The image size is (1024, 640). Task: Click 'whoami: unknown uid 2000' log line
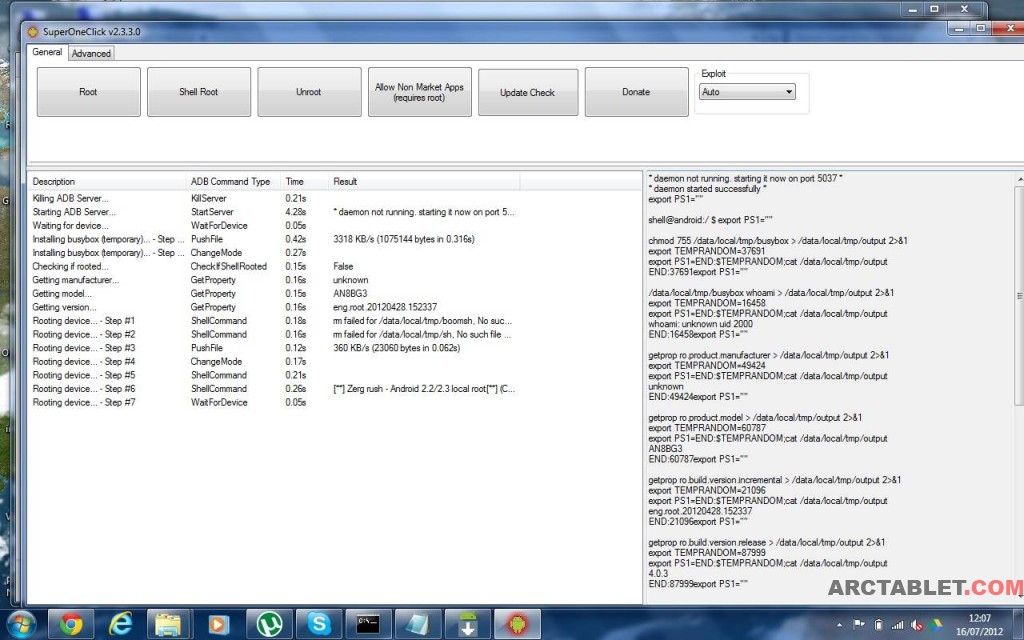pyautogui.click(x=700, y=324)
